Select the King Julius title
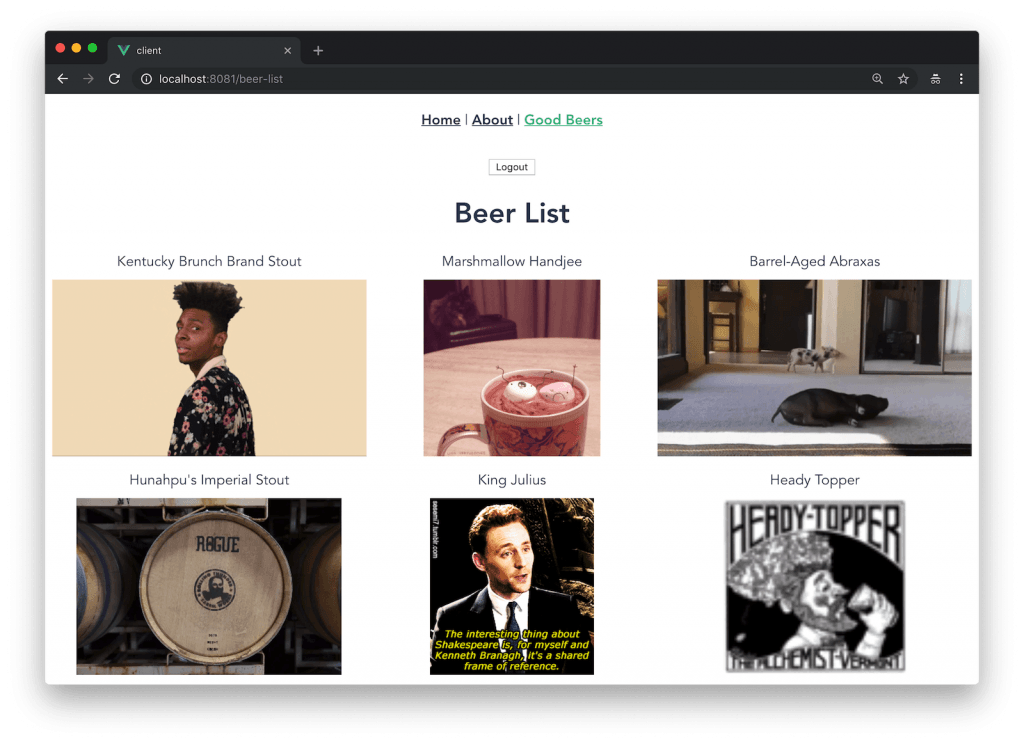This screenshot has width=1024, height=744. click(x=512, y=480)
